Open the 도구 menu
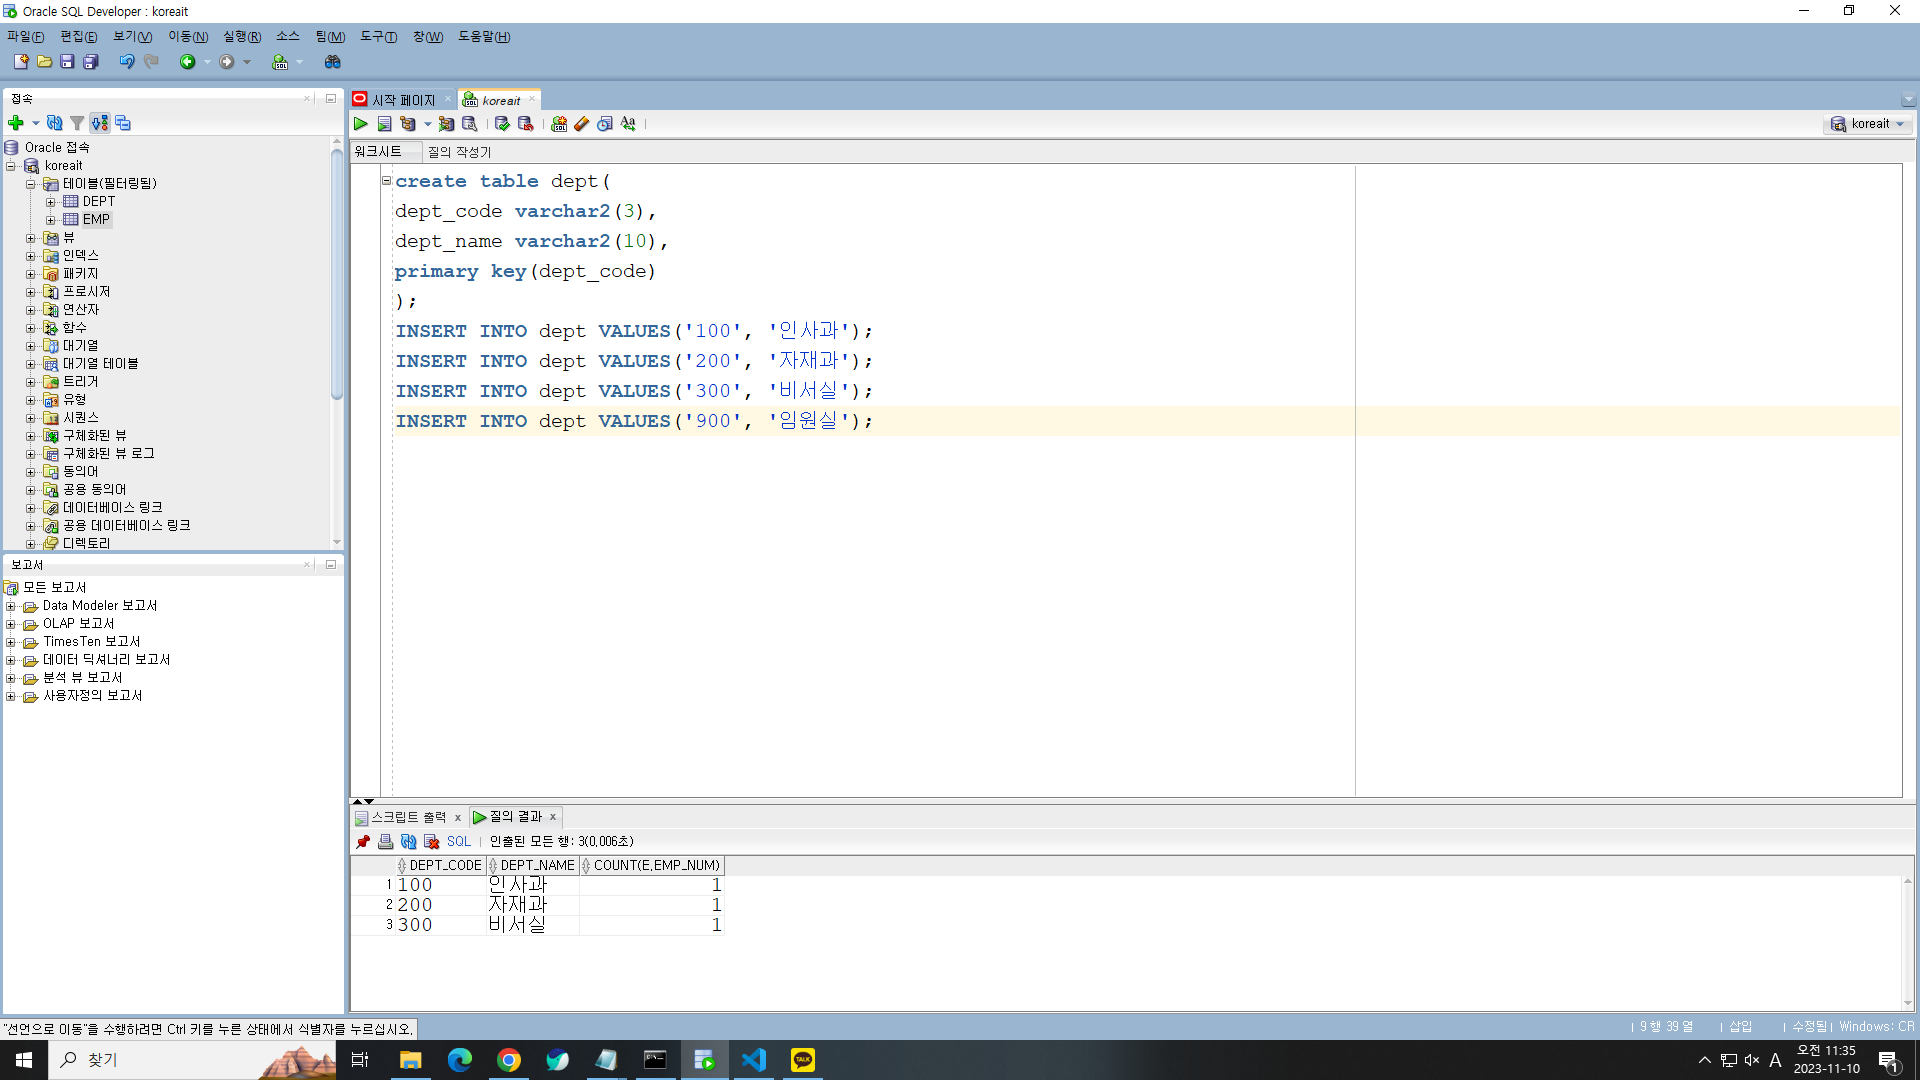The image size is (1920, 1080). pyautogui.click(x=378, y=37)
